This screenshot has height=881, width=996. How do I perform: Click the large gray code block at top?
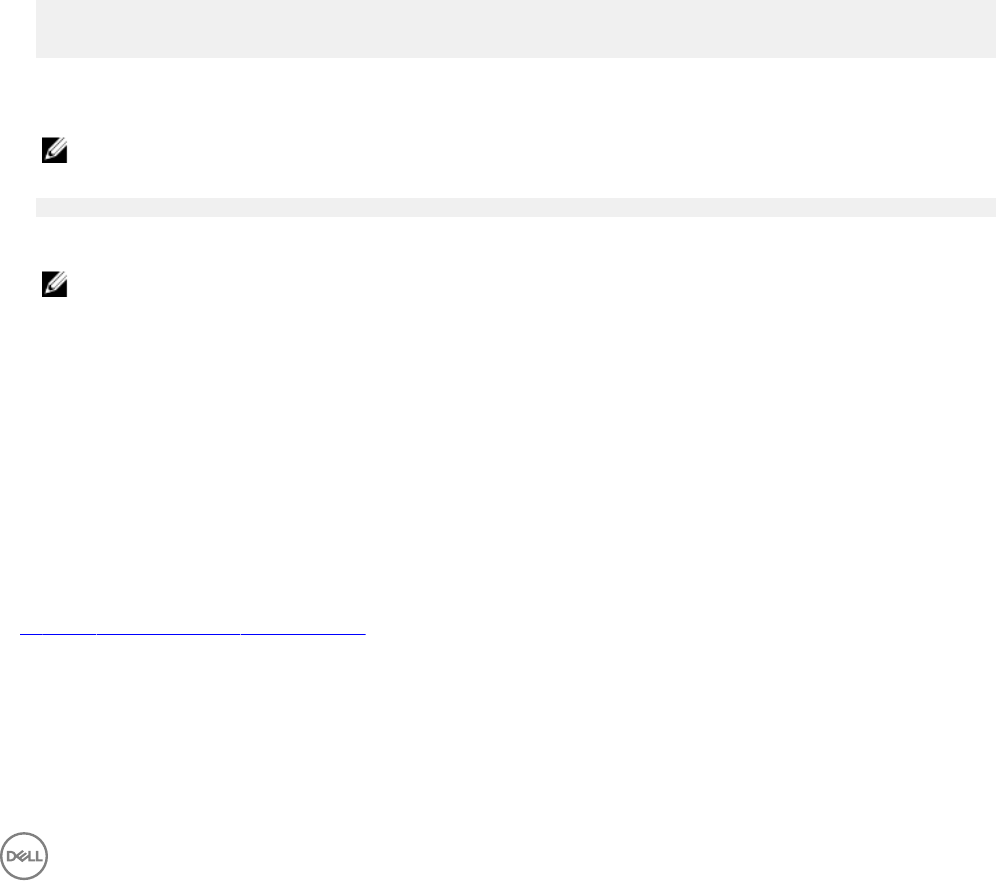pos(516,28)
